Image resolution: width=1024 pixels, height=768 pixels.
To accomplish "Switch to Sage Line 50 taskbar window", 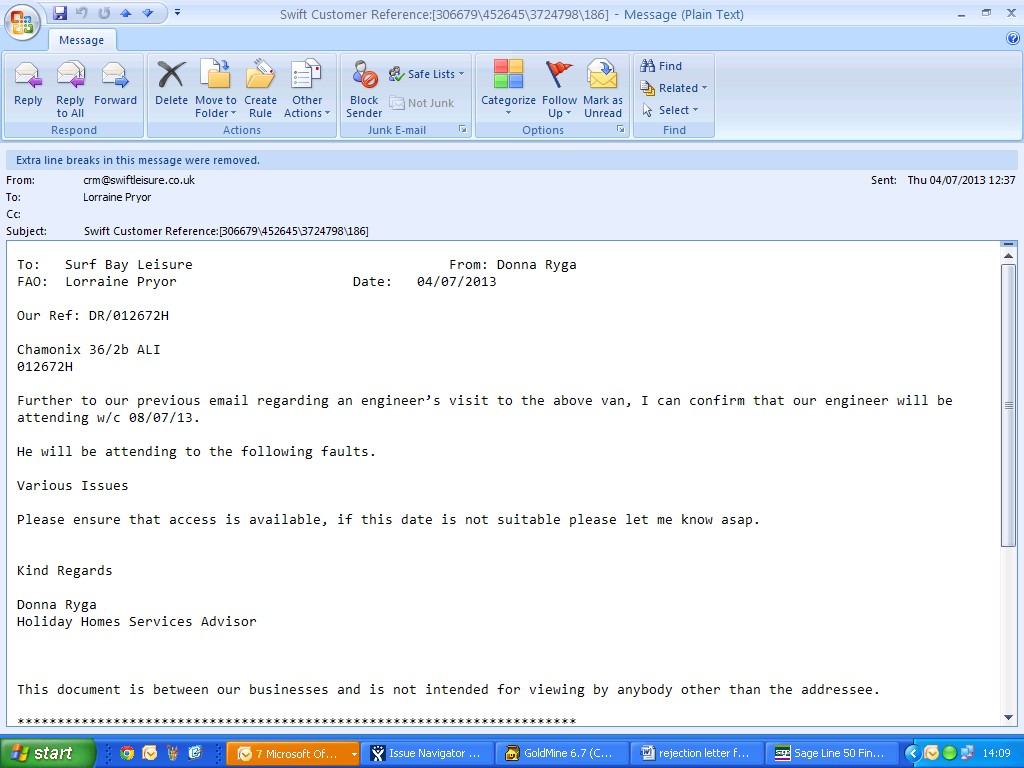I will (x=831, y=754).
